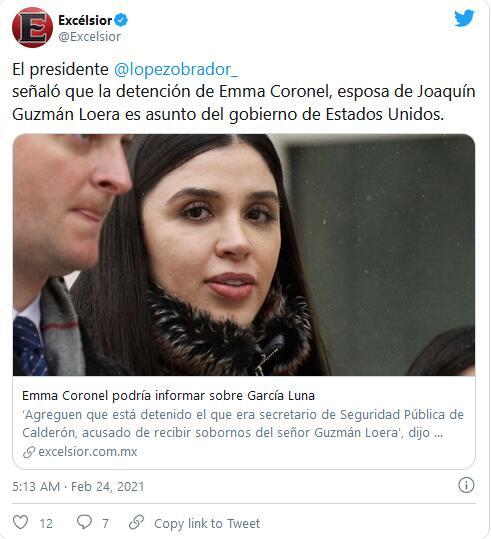Viewport: 491px width, 539px height.
Task: Click the chain link copy icon
Action: pyautogui.click(x=136, y=522)
